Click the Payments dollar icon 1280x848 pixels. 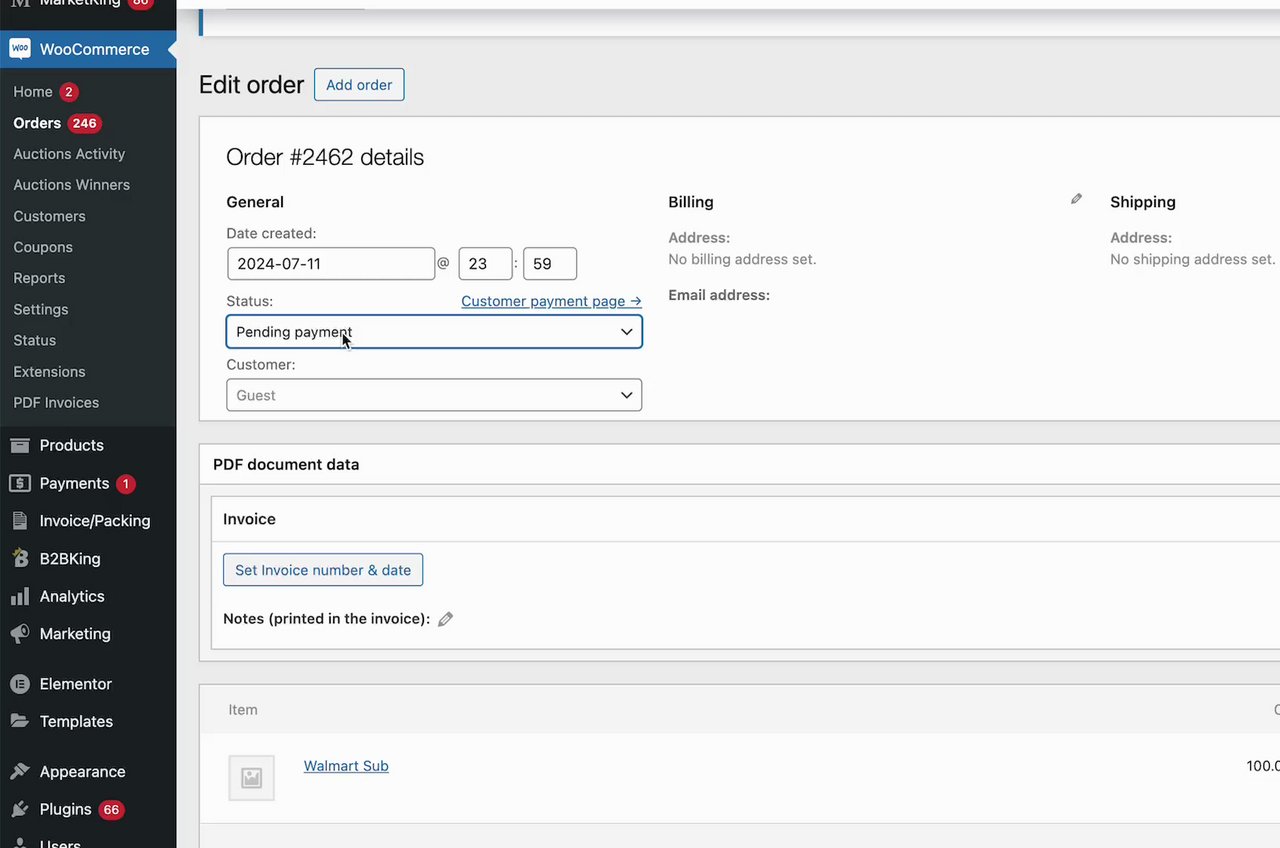click(20, 484)
